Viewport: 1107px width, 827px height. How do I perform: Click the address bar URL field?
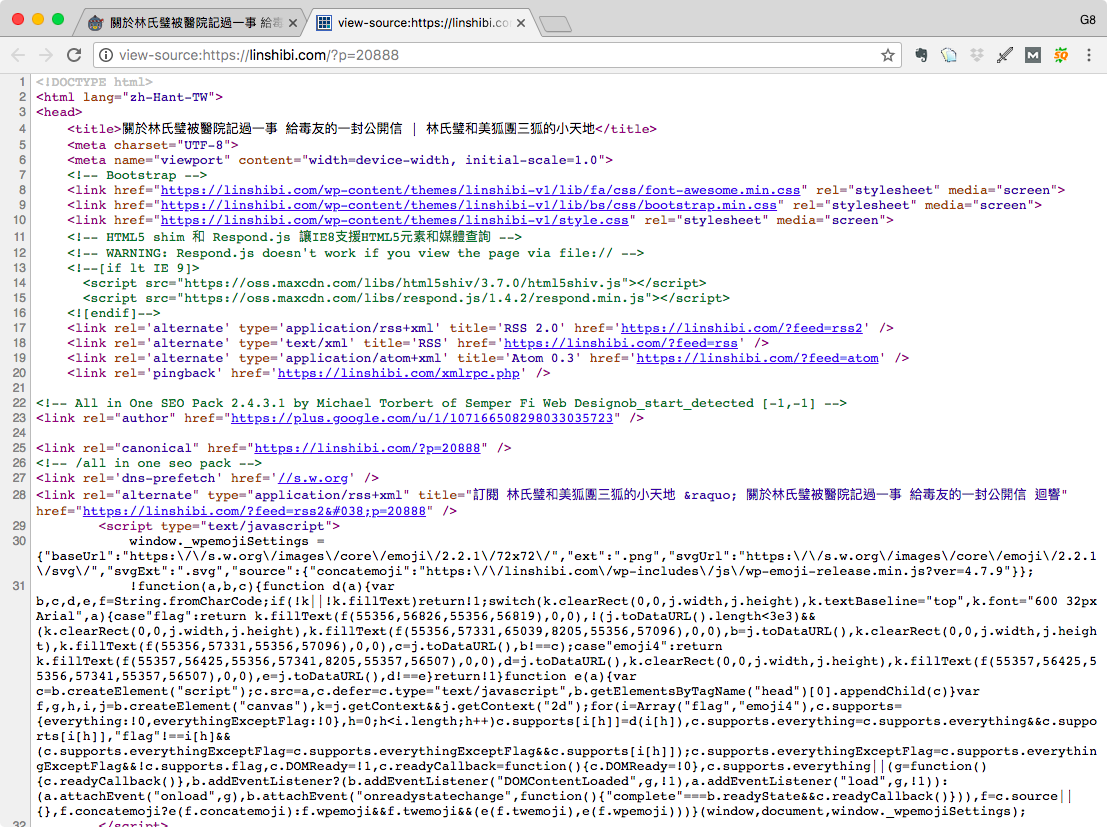[498, 55]
